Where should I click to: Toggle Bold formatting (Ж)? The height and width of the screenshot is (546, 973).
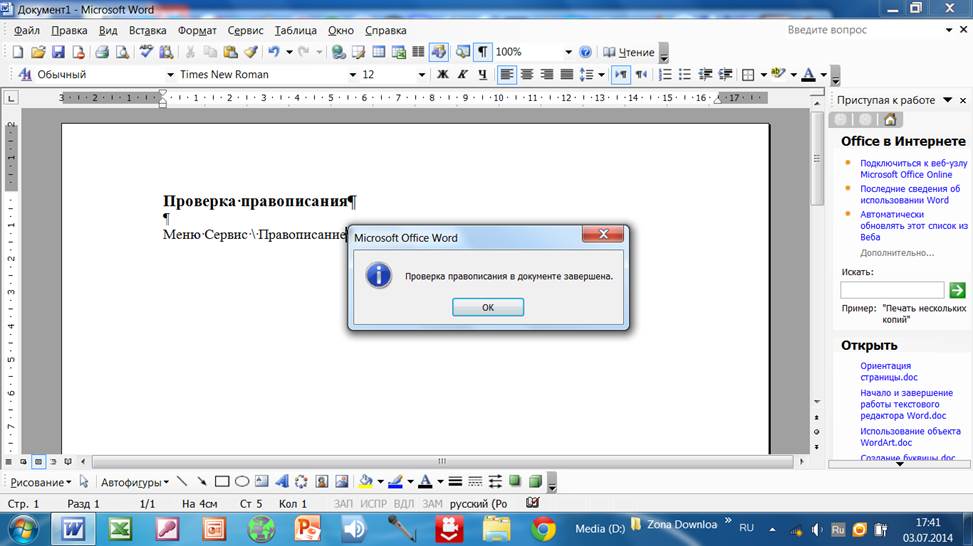tap(442, 74)
